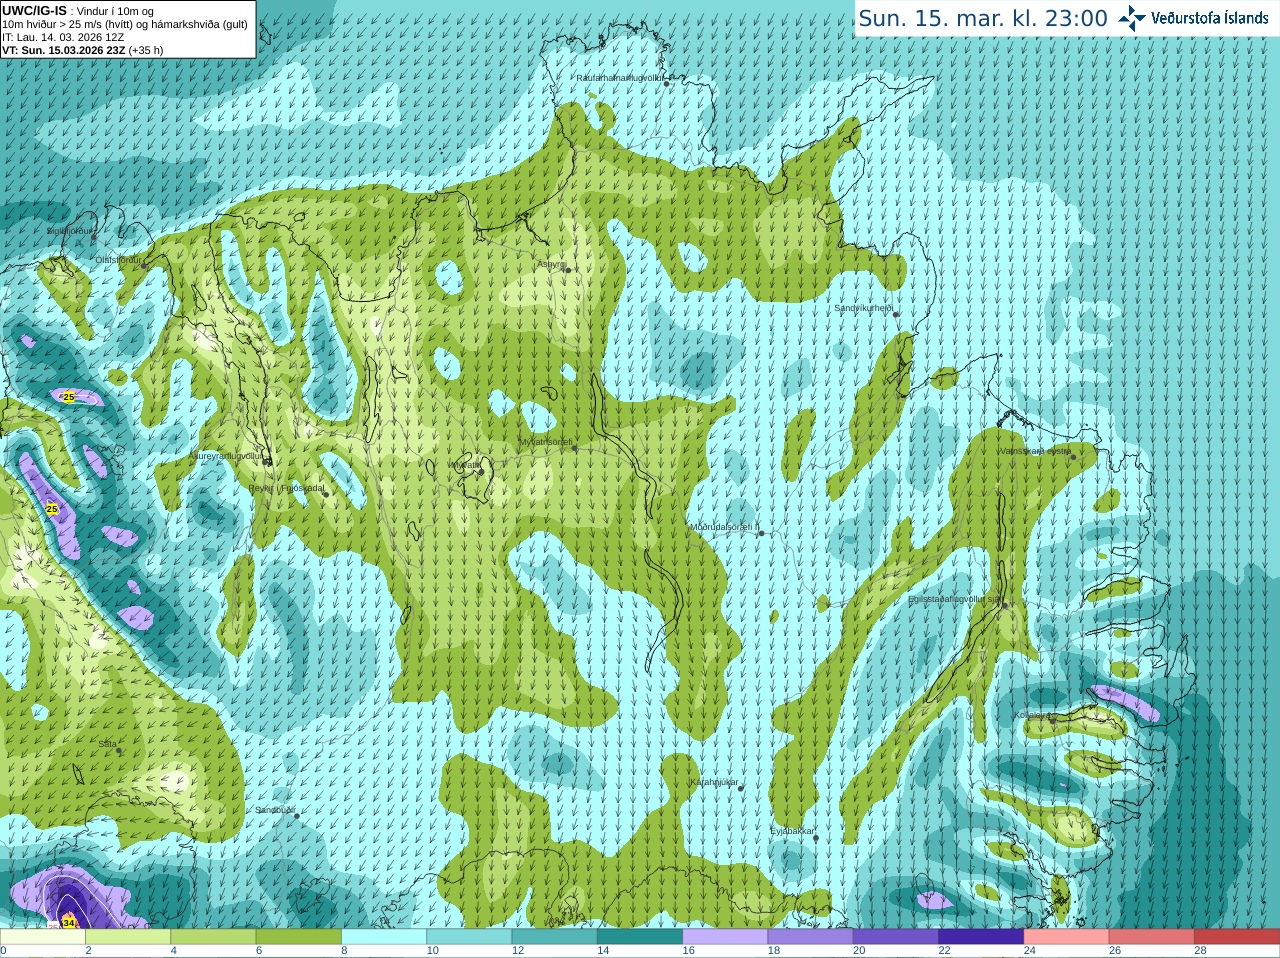This screenshot has height=958, width=1280.
Task: Click the lower yellow 25 gust label
Action: point(52,509)
